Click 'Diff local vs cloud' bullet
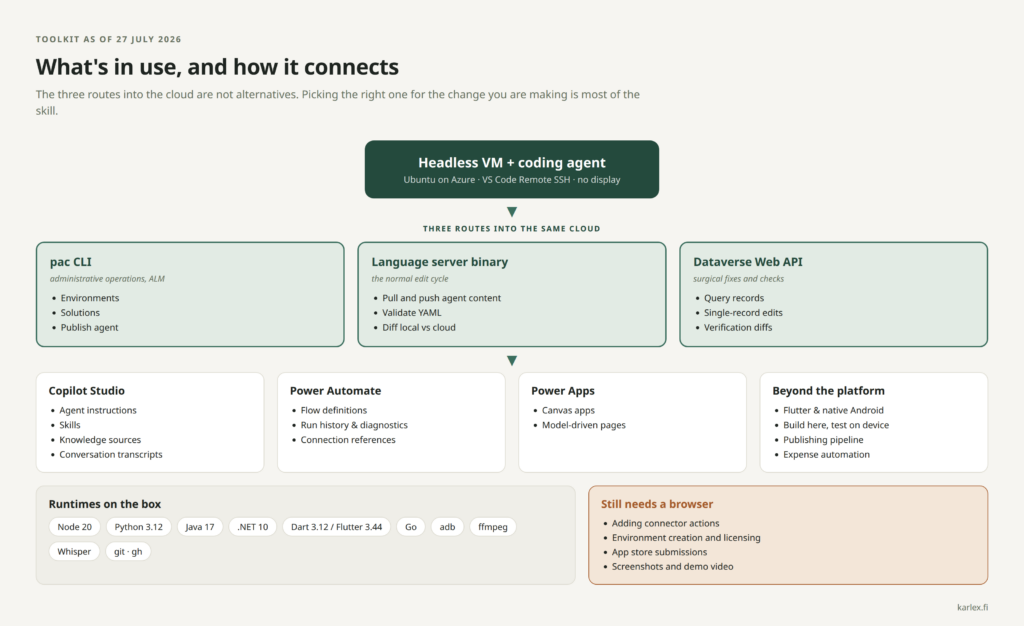 pos(419,328)
